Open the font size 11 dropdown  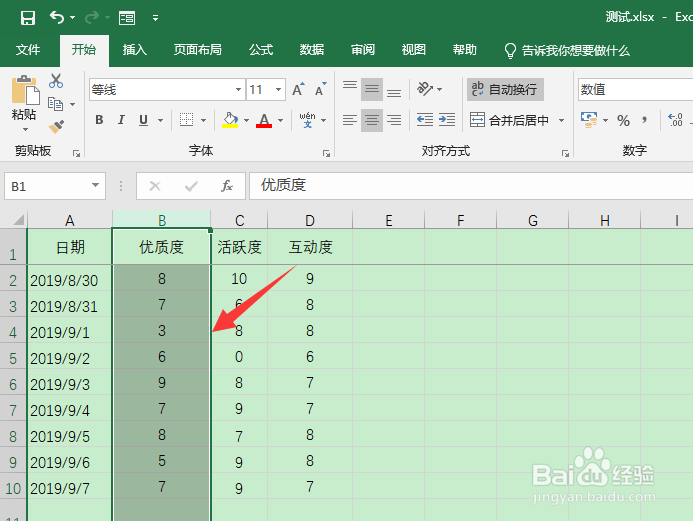(278, 90)
